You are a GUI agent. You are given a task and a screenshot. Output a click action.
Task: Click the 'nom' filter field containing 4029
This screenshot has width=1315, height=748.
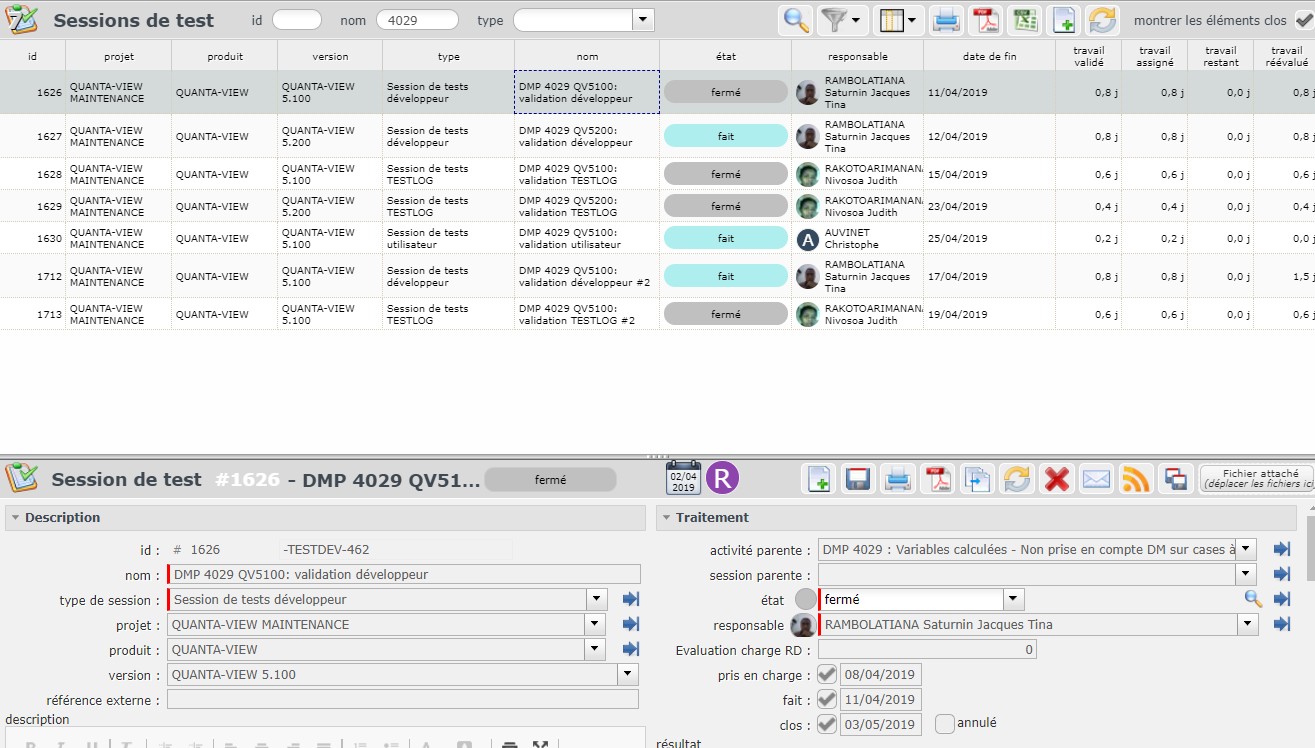[417, 20]
